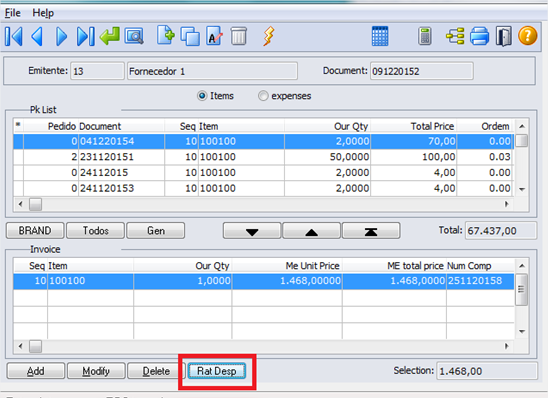Move item down with the down-arrow button

252,231
